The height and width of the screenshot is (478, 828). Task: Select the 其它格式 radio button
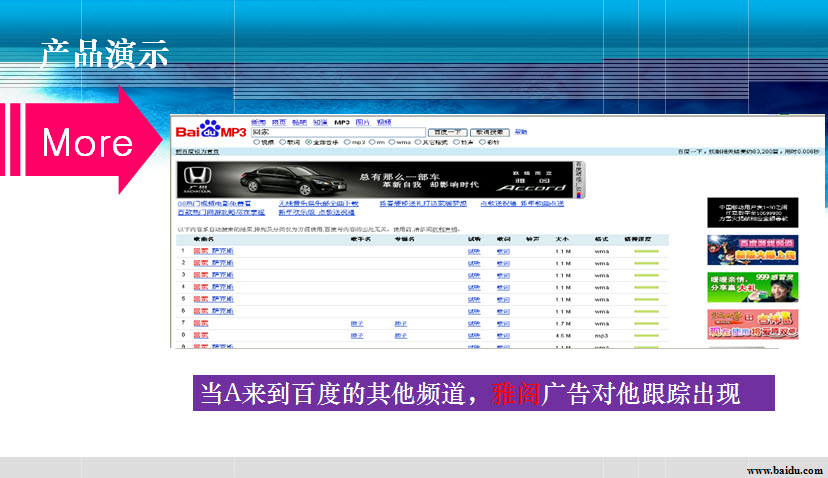(x=418, y=142)
